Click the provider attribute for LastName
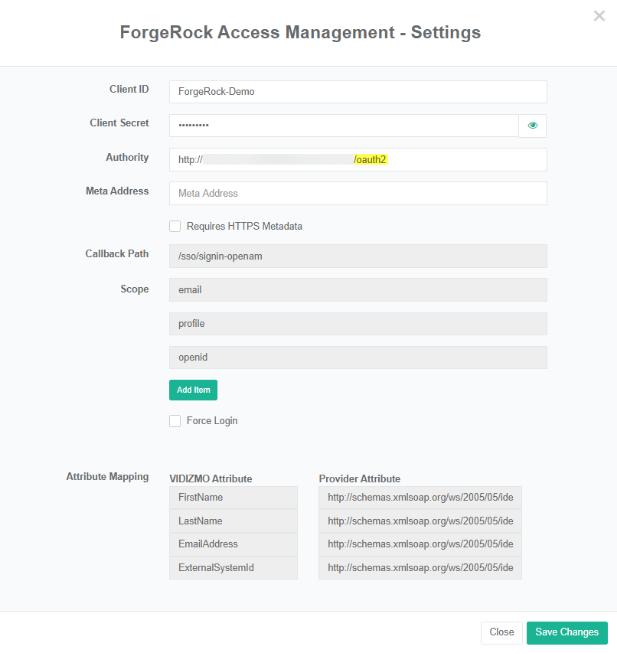Viewport: 617px width, 654px height. (420, 521)
